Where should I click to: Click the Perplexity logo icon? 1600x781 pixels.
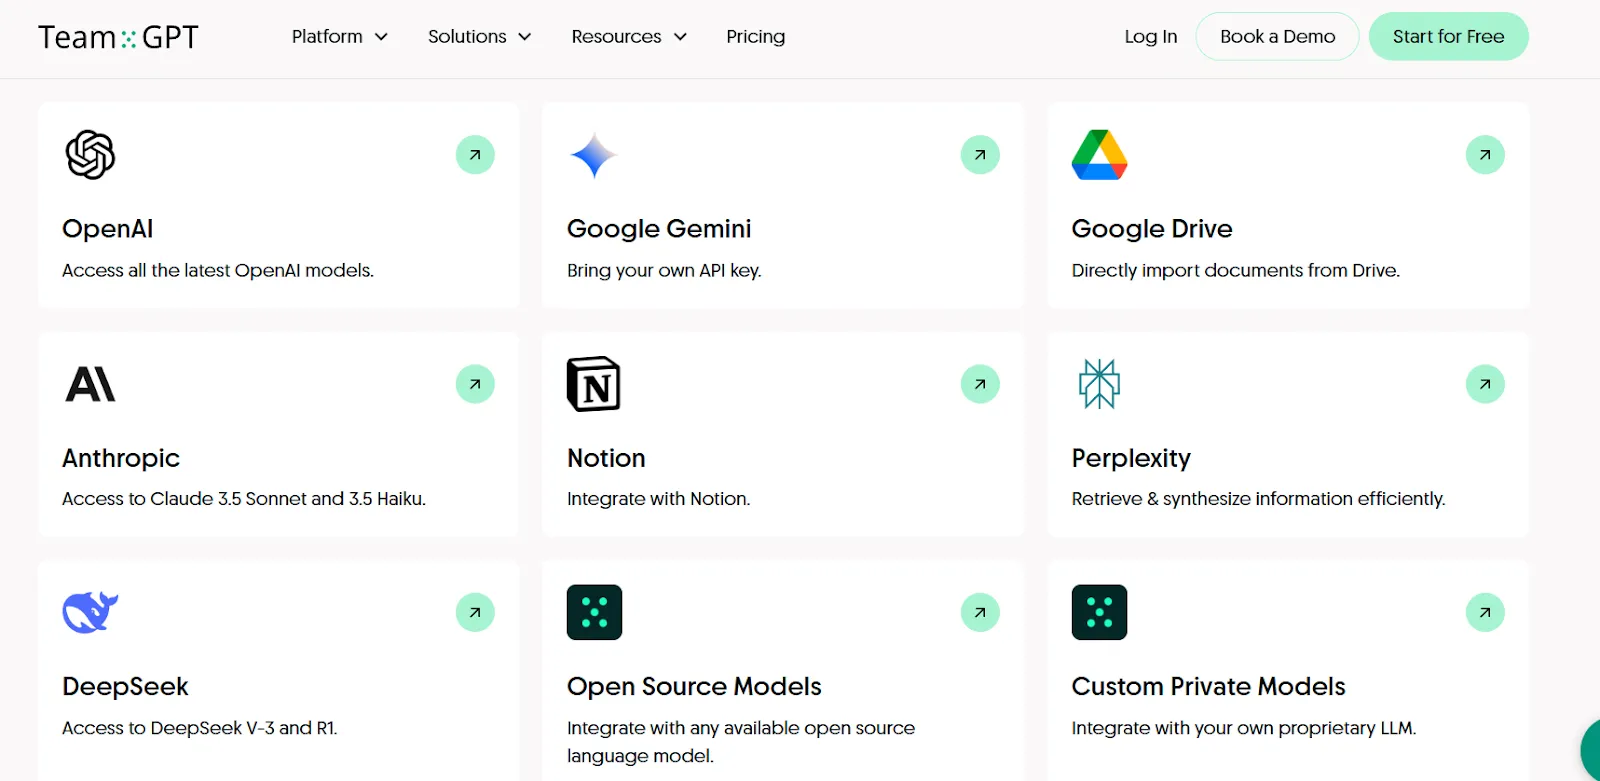[1099, 384]
